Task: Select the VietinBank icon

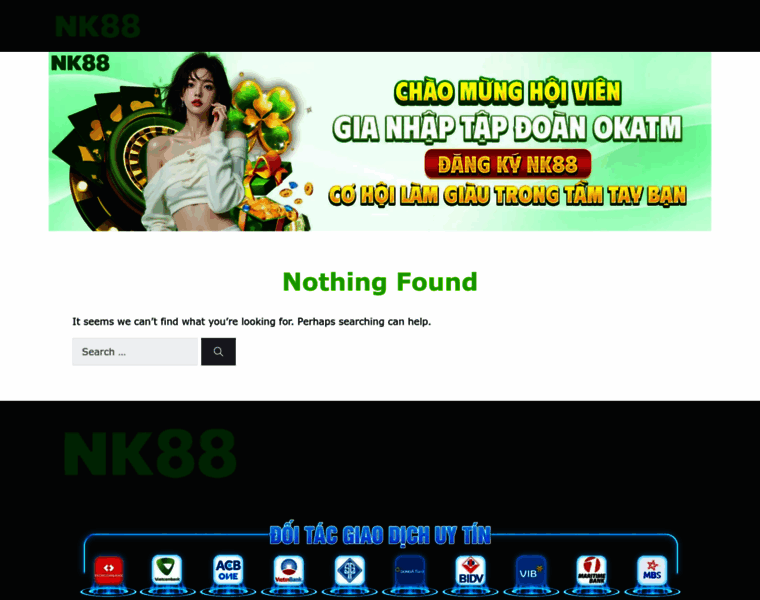Action: click(288, 570)
